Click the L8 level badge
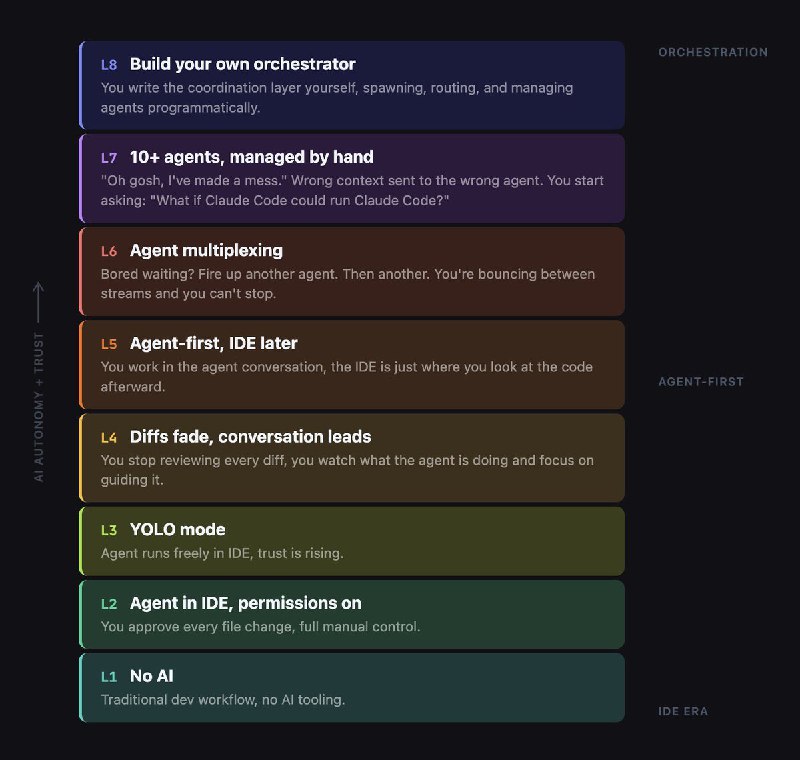This screenshot has height=760, width=800. (x=109, y=64)
